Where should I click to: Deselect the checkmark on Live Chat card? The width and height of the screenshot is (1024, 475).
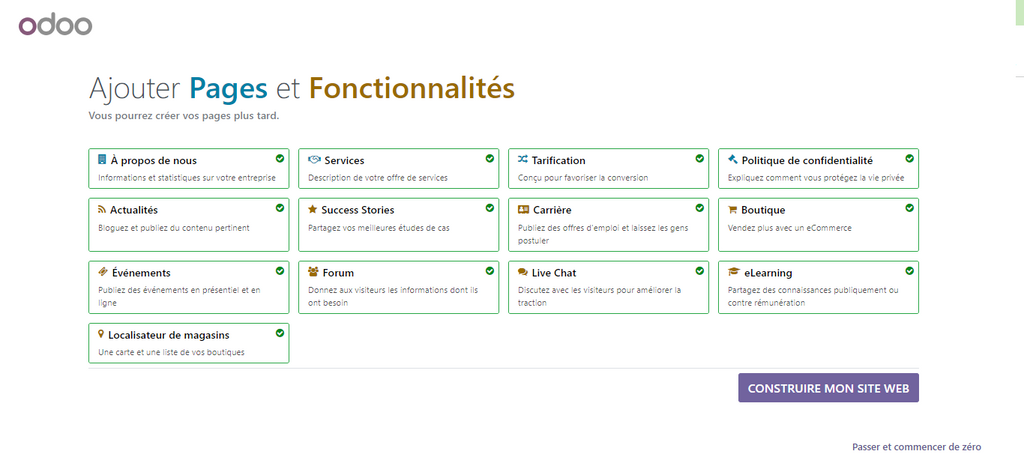coord(700,270)
